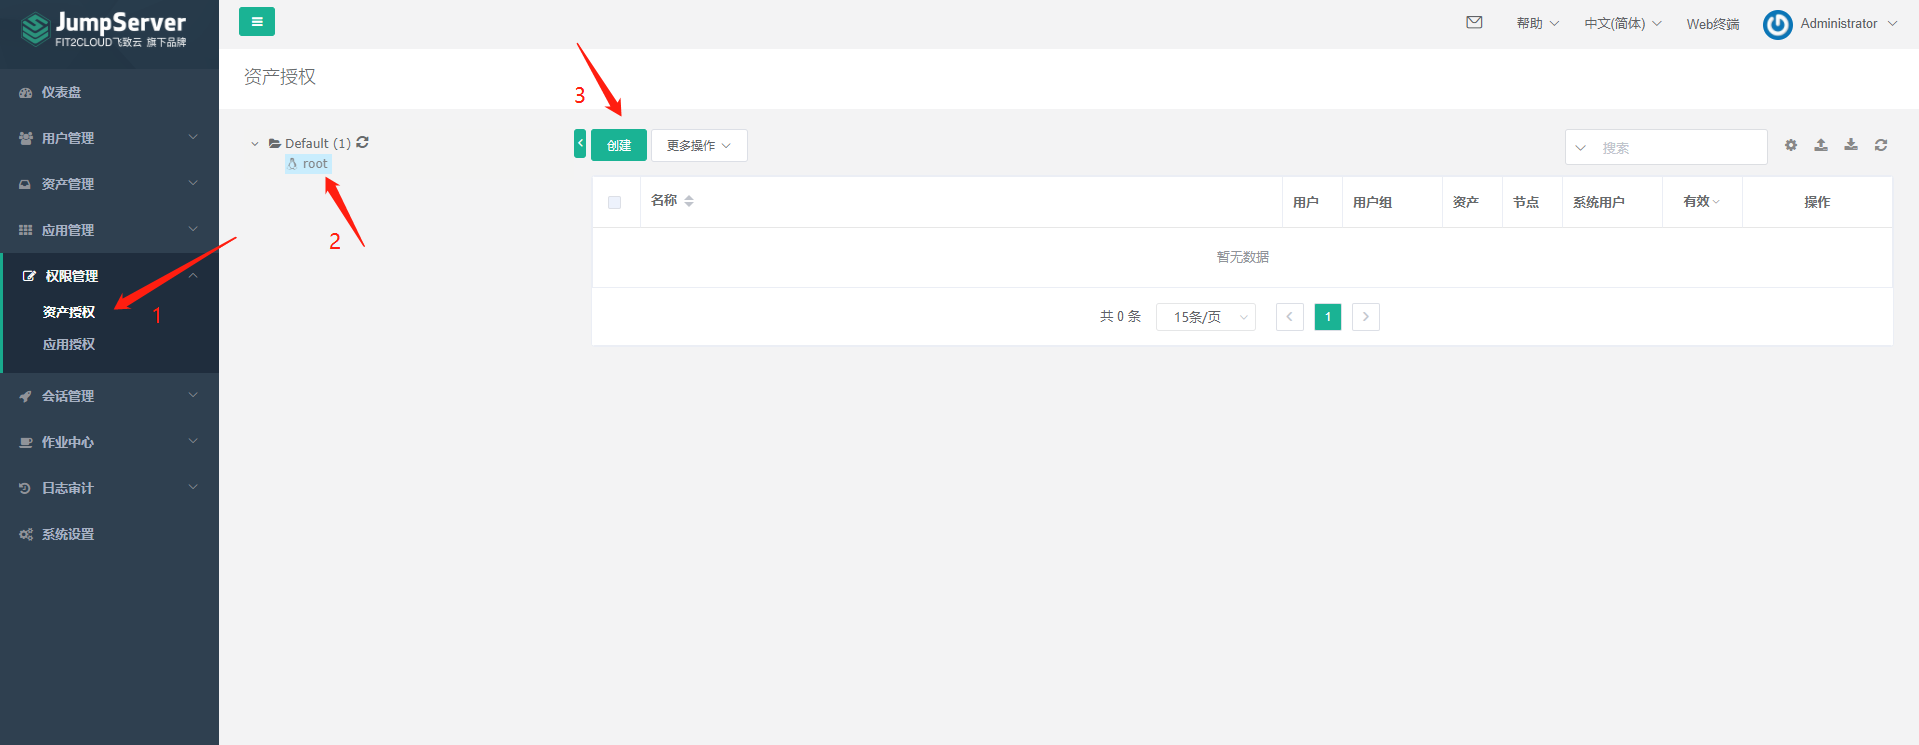Click the session management rocket icon
The image size is (1919, 745).
(26, 397)
